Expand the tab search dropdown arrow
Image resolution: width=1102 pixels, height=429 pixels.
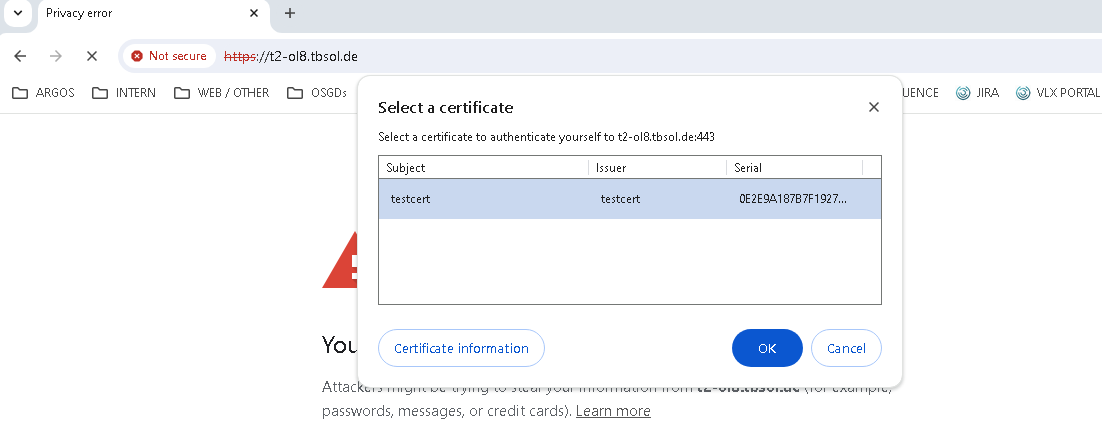click(16, 13)
